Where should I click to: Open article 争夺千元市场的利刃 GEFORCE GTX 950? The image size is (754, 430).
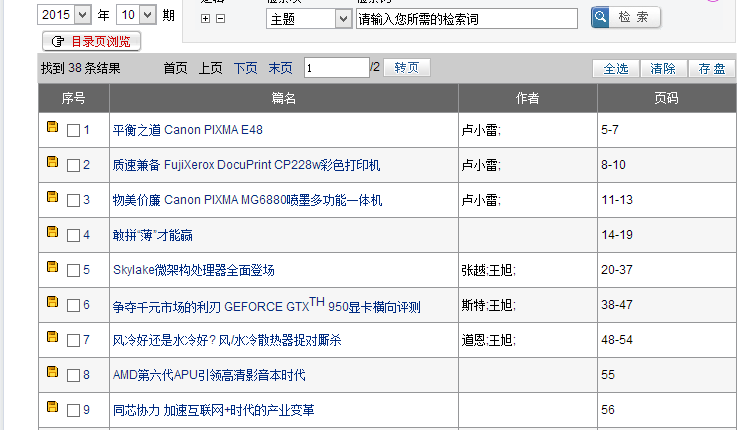(266, 305)
